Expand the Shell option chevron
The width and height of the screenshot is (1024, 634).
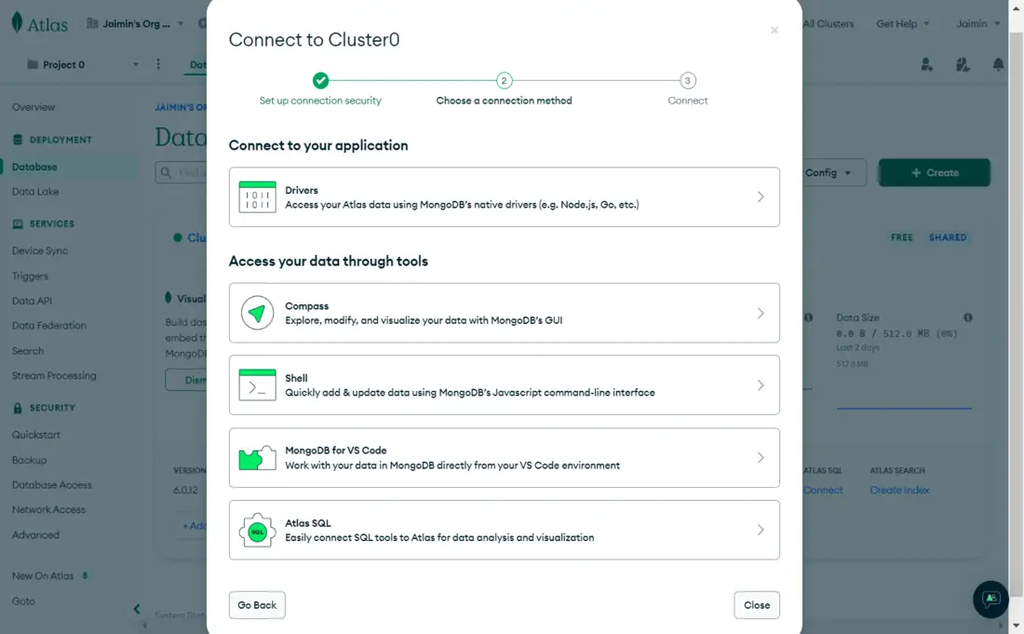click(x=760, y=385)
